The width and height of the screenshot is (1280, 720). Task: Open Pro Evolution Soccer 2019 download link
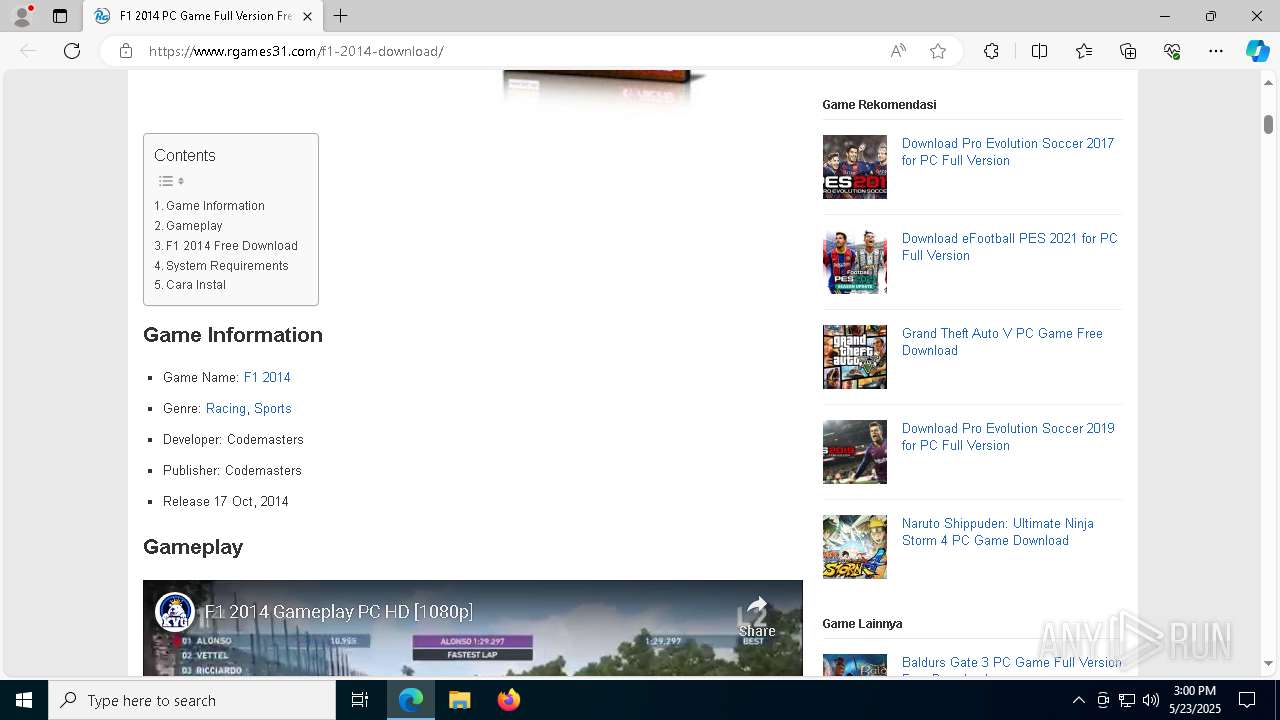coord(1008,437)
